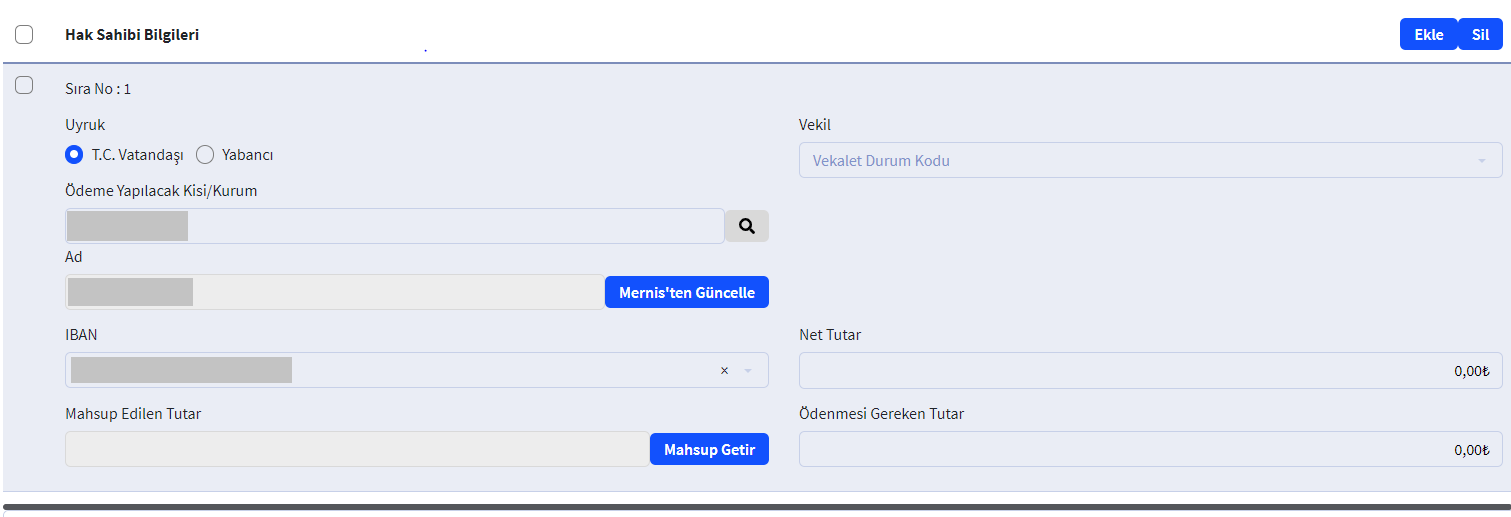
Task: Select the T.C. Vatandaşı radio button
Action: (x=74, y=155)
